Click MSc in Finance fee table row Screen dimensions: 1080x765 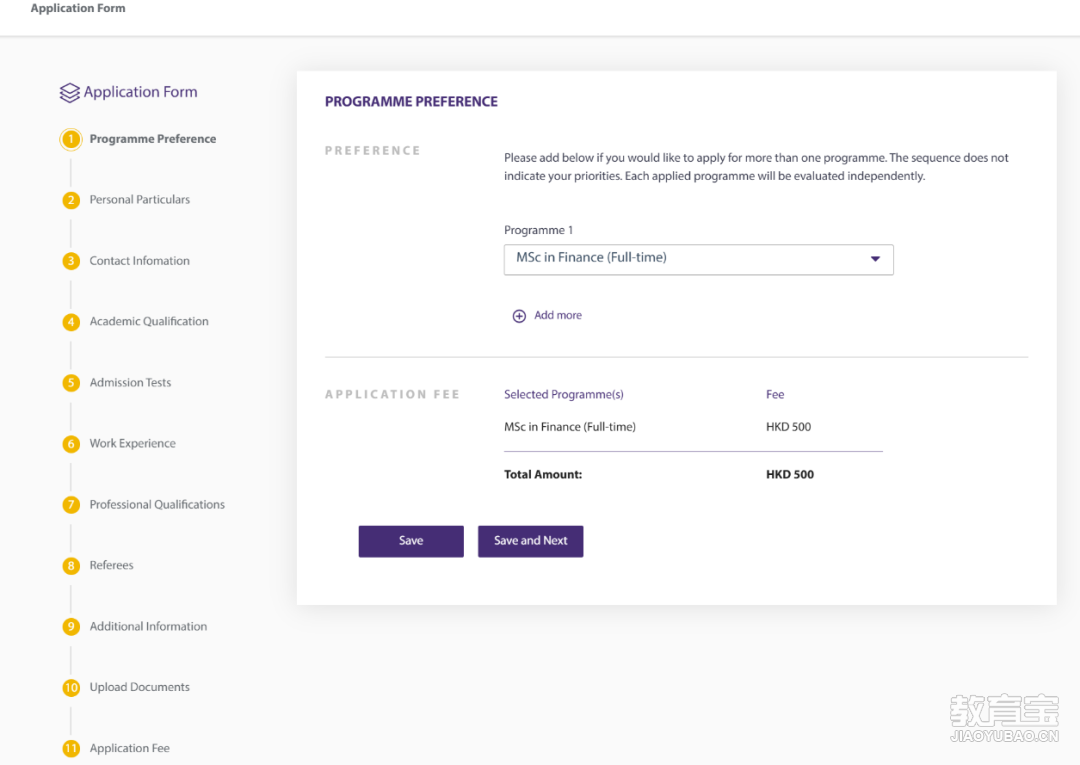point(693,427)
